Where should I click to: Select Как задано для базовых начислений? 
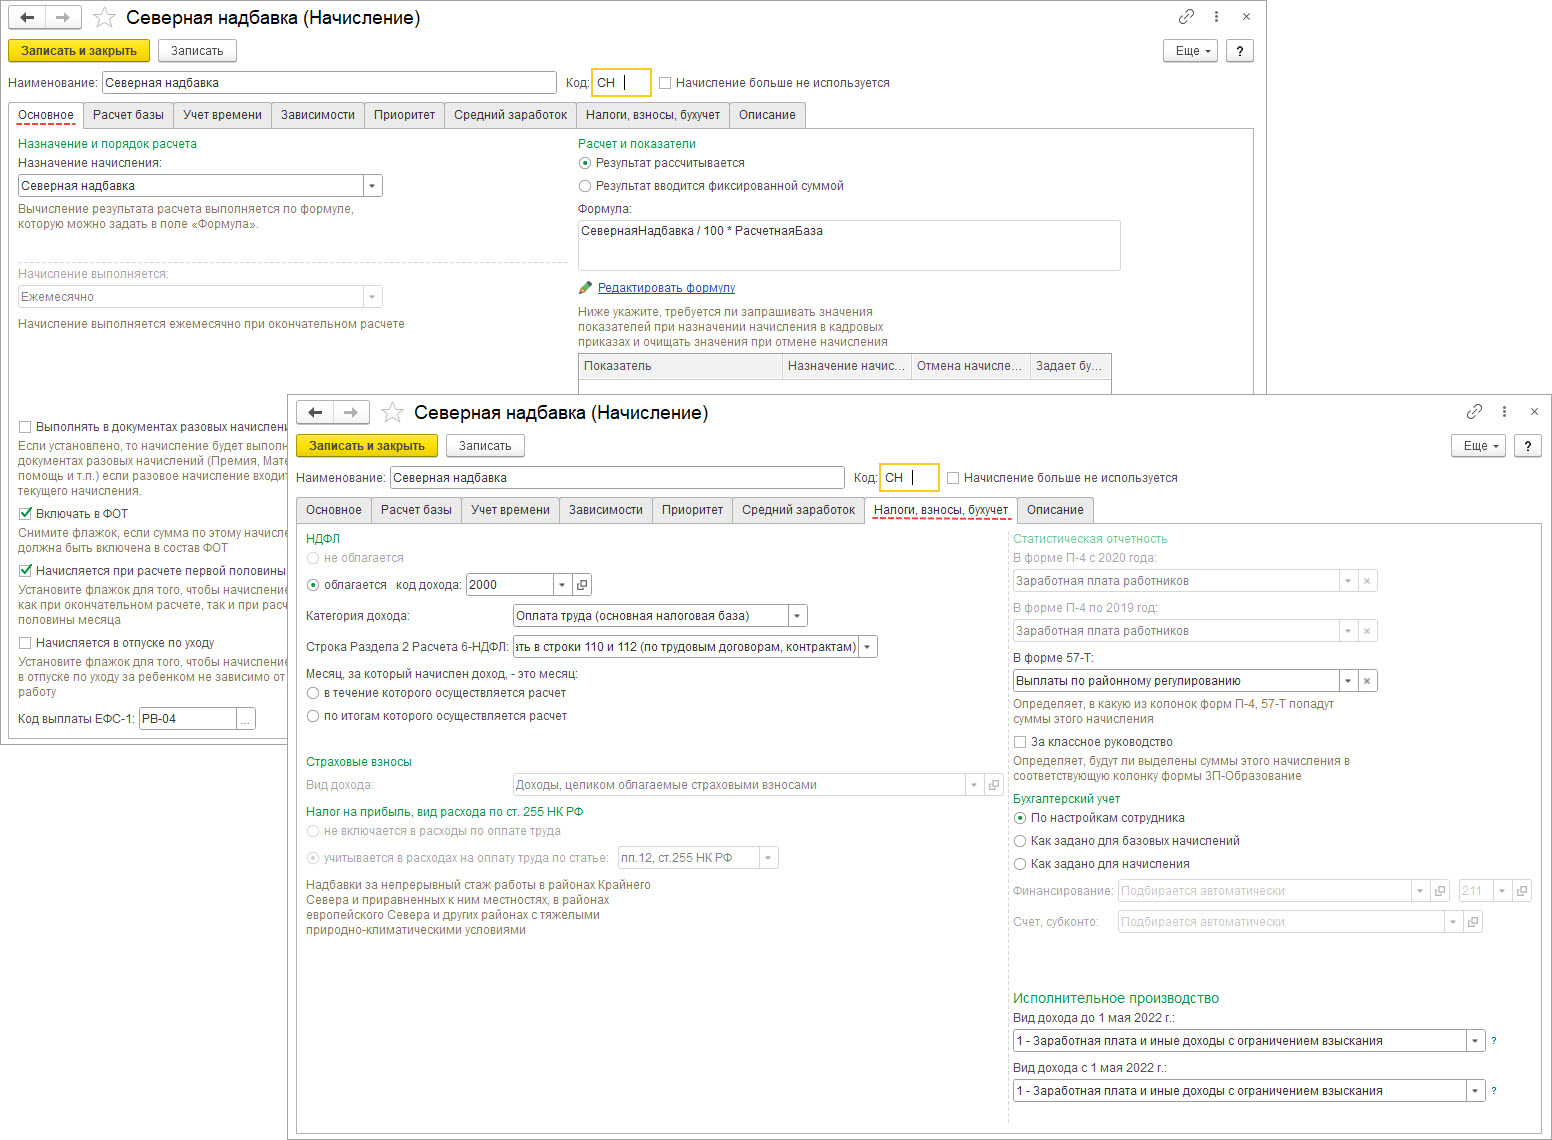[1020, 841]
